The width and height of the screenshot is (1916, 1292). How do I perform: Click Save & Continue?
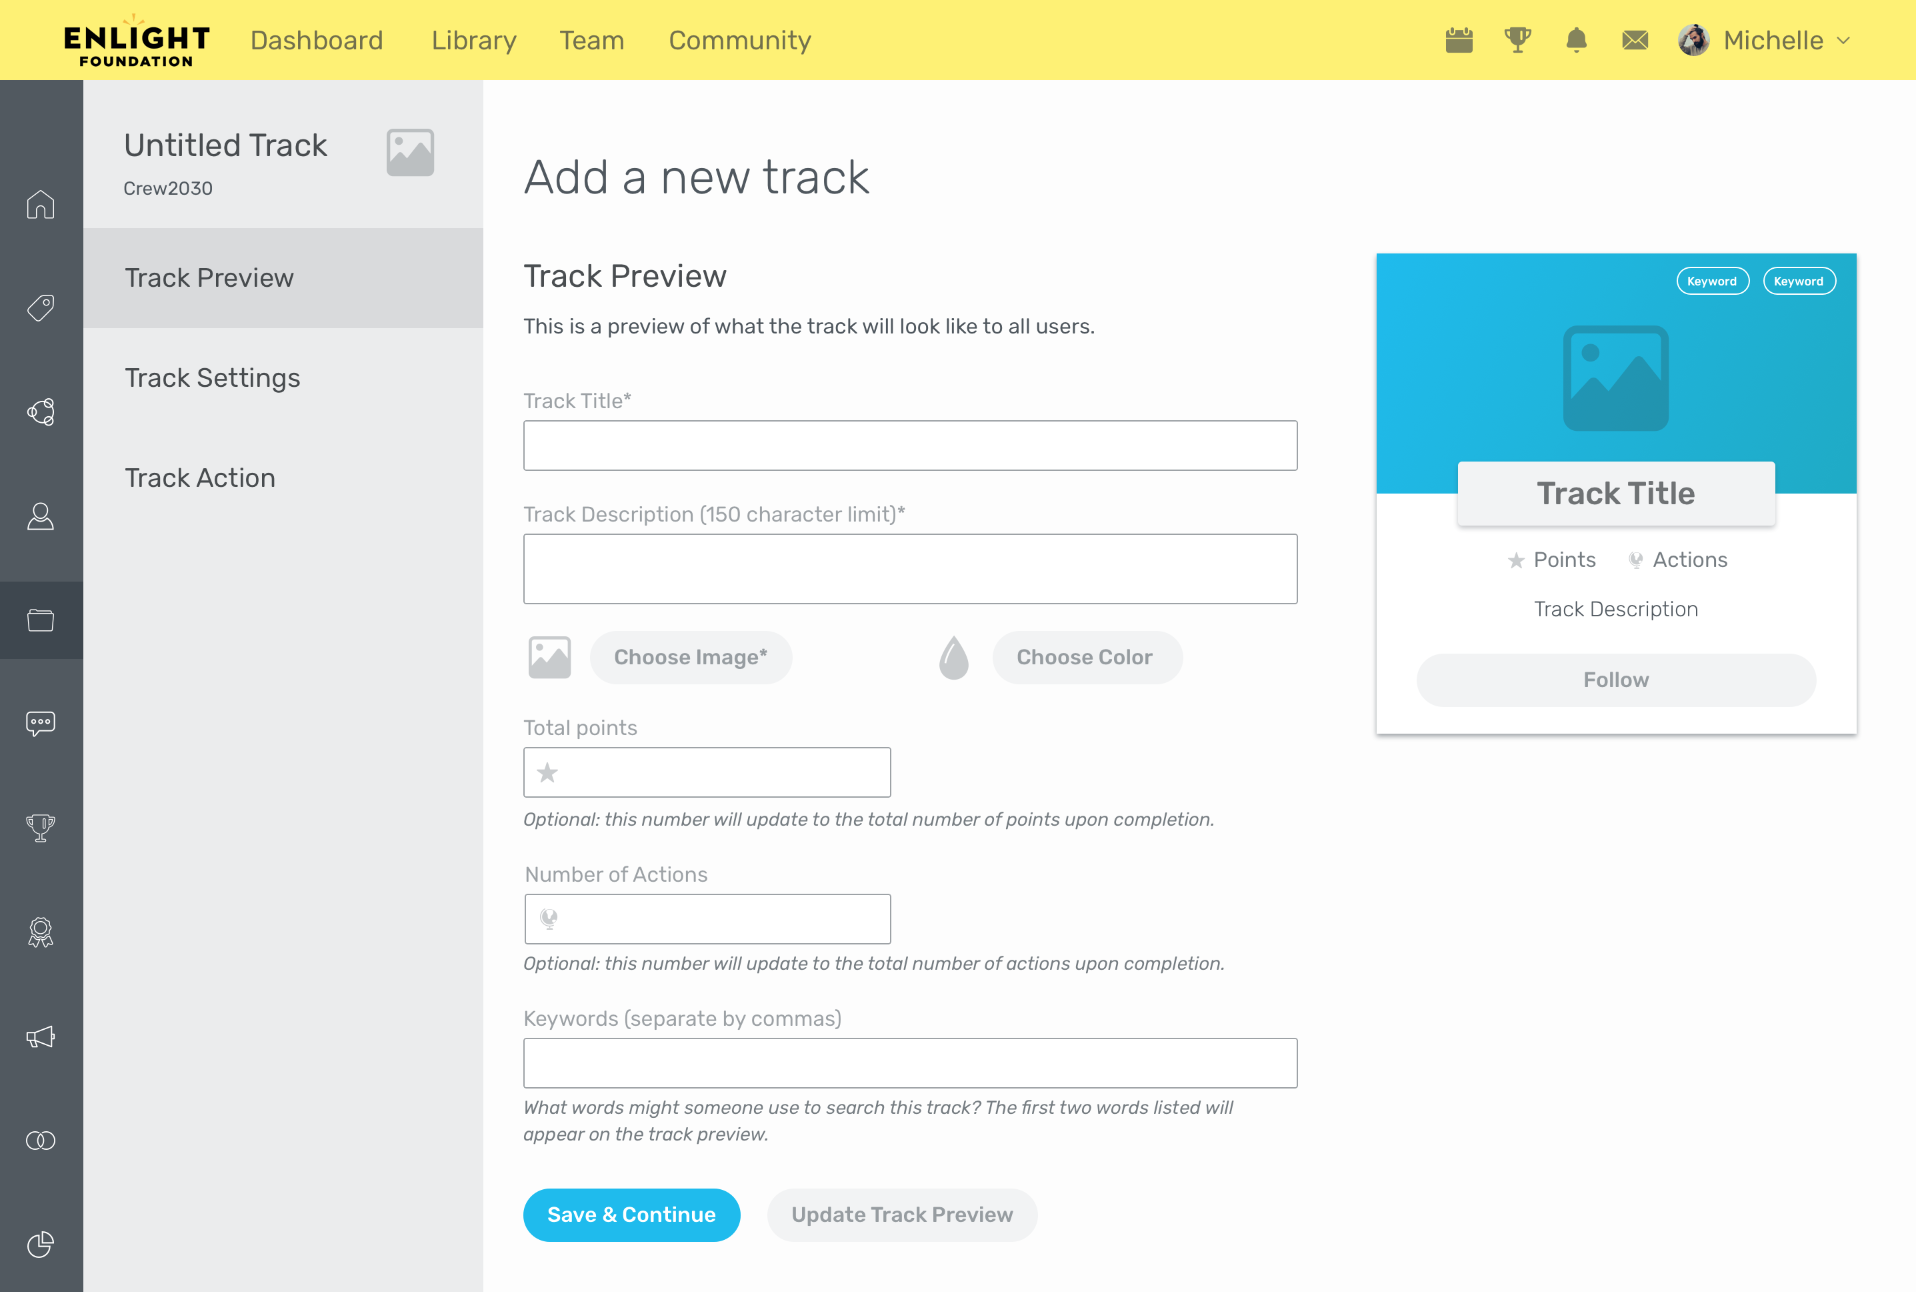pyautogui.click(x=632, y=1215)
